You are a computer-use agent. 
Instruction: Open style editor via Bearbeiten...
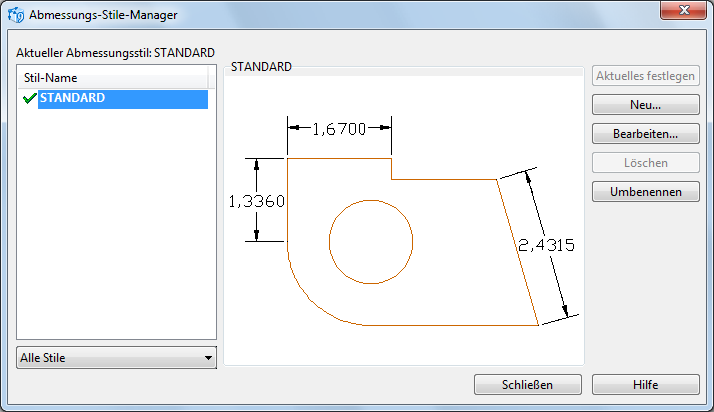[645, 133]
